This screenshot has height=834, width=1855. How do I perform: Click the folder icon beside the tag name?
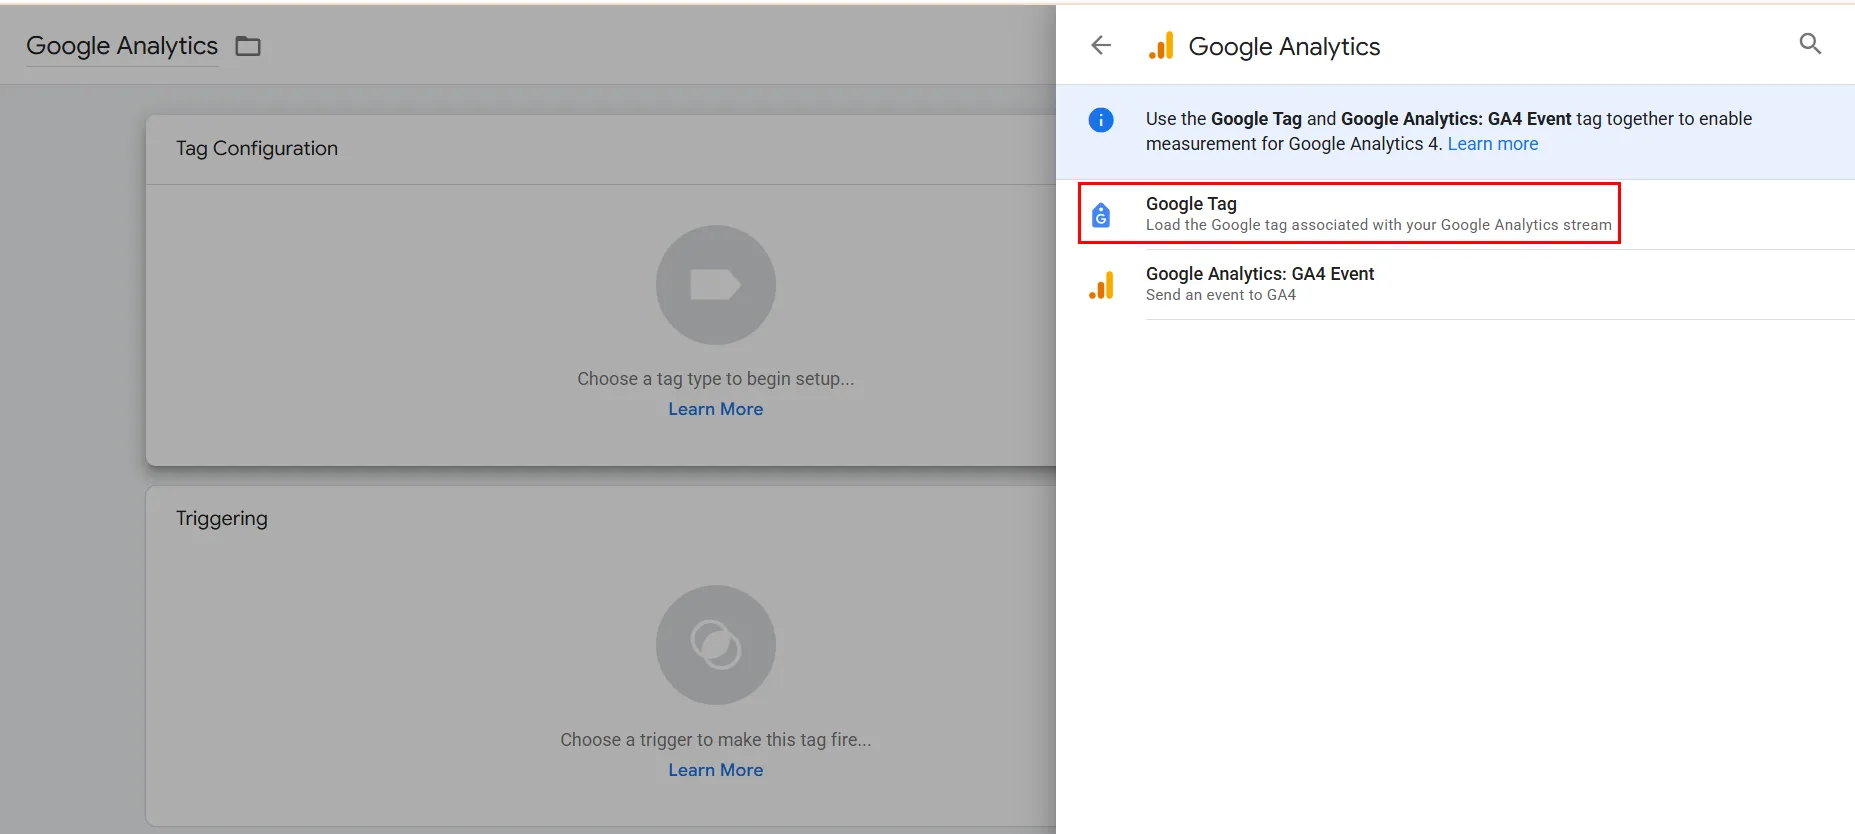point(248,46)
